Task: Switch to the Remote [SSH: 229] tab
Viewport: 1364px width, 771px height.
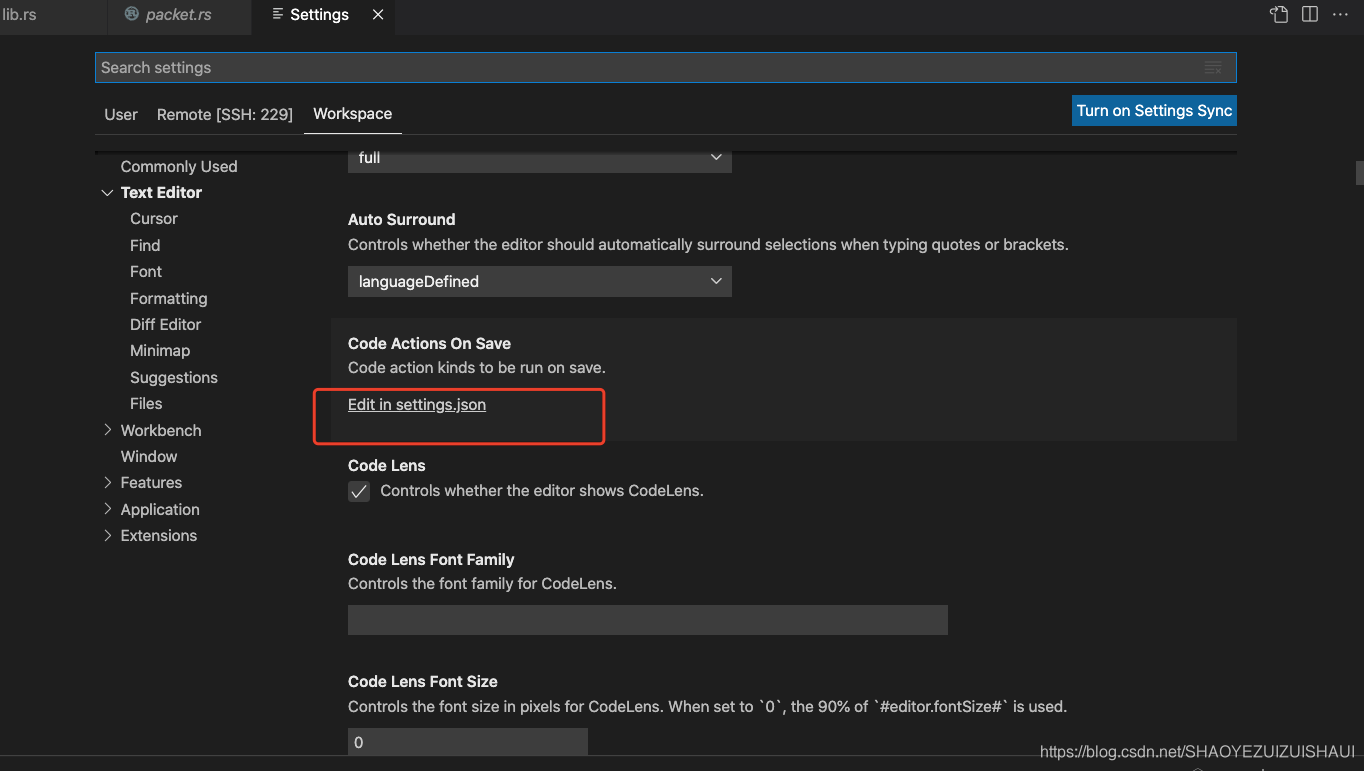Action: 224,114
